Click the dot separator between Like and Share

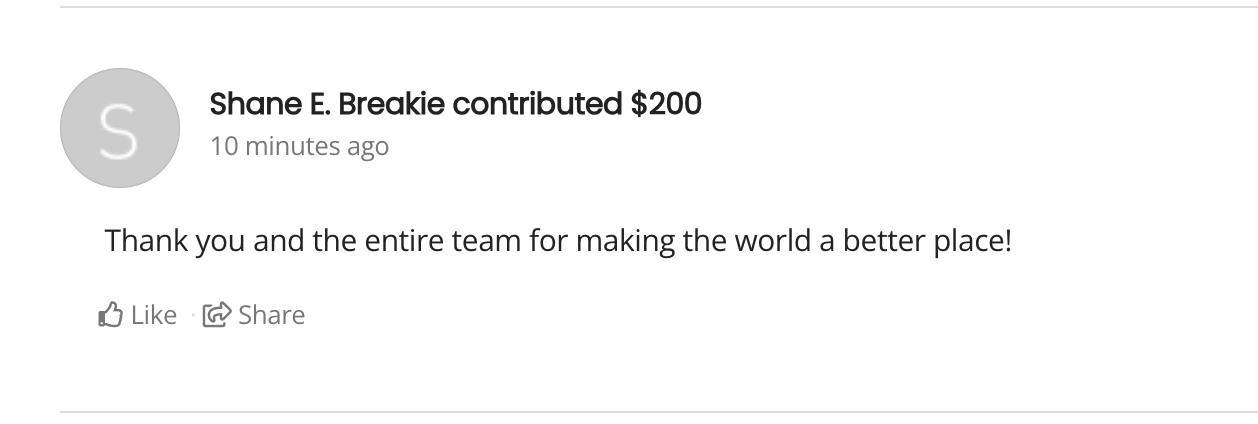tap(190, 317)
